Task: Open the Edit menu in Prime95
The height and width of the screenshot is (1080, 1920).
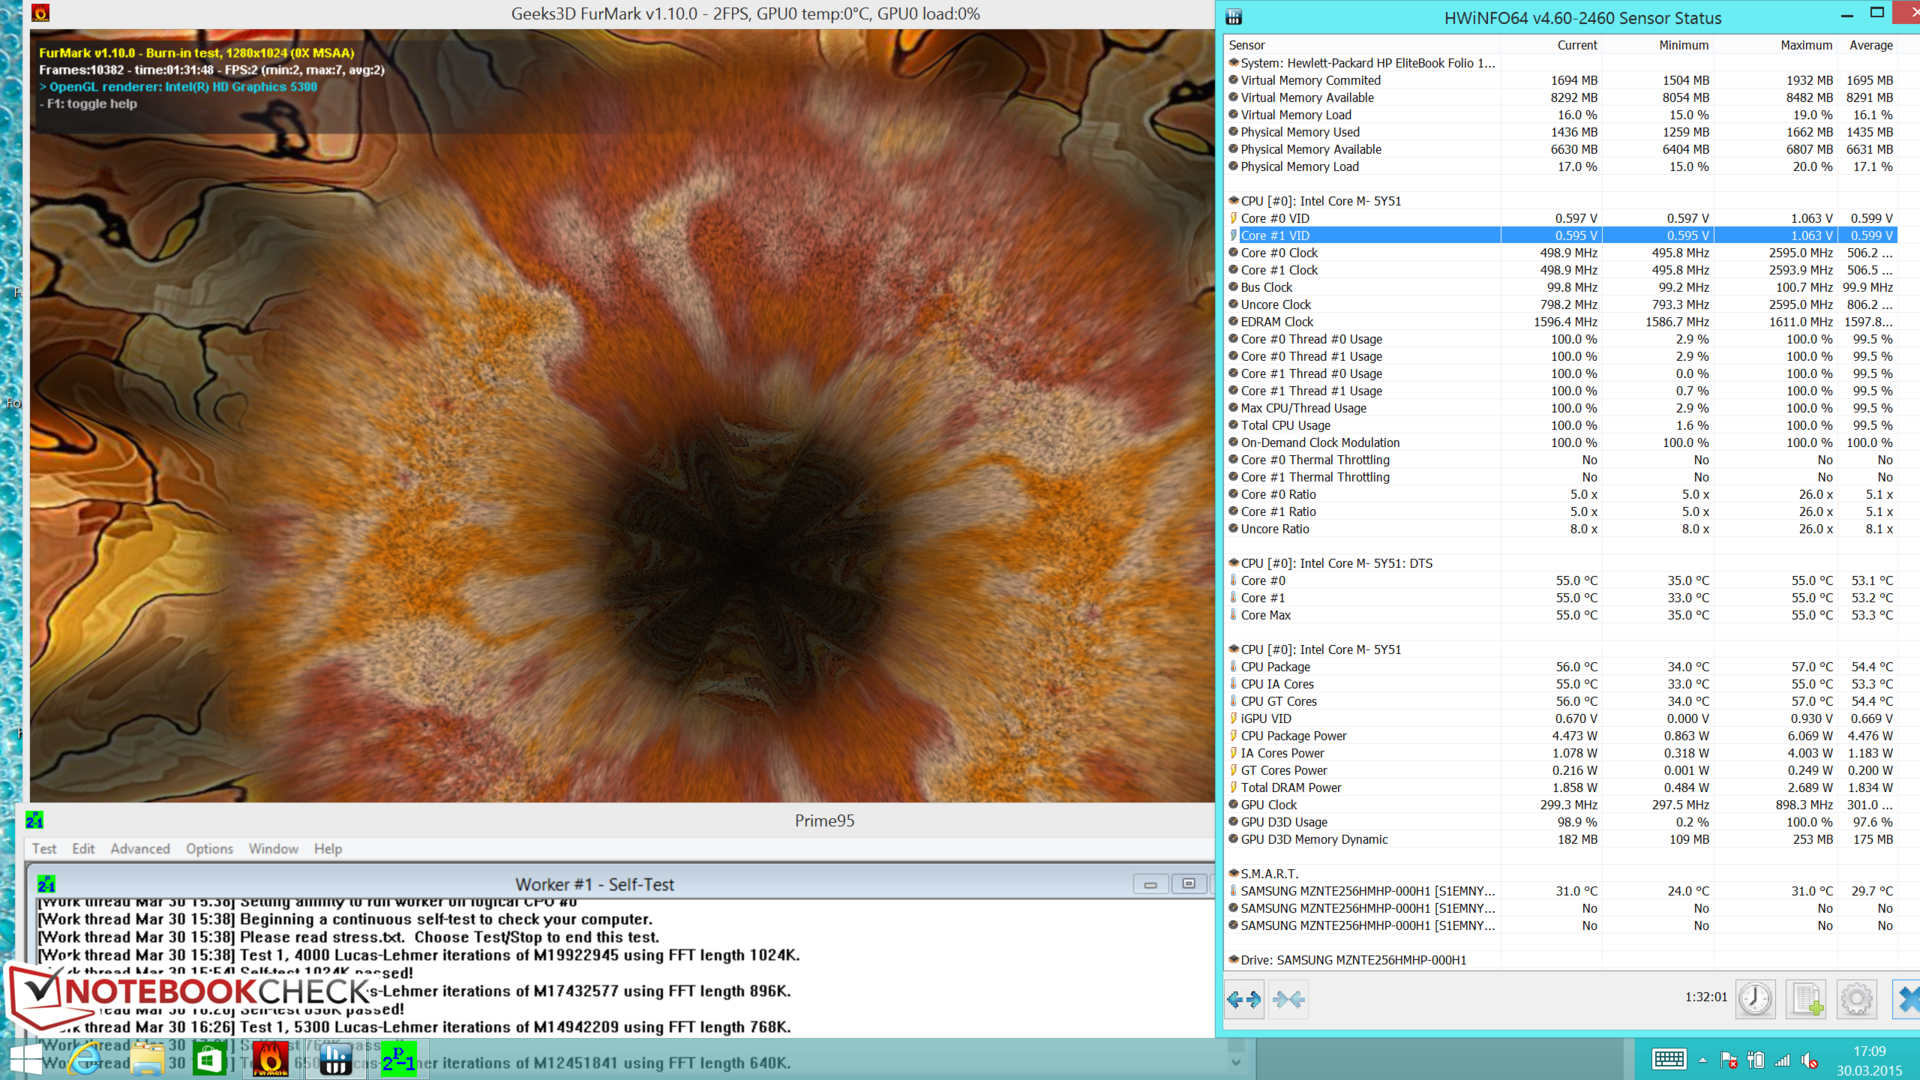Action: [x=83, y=848]
